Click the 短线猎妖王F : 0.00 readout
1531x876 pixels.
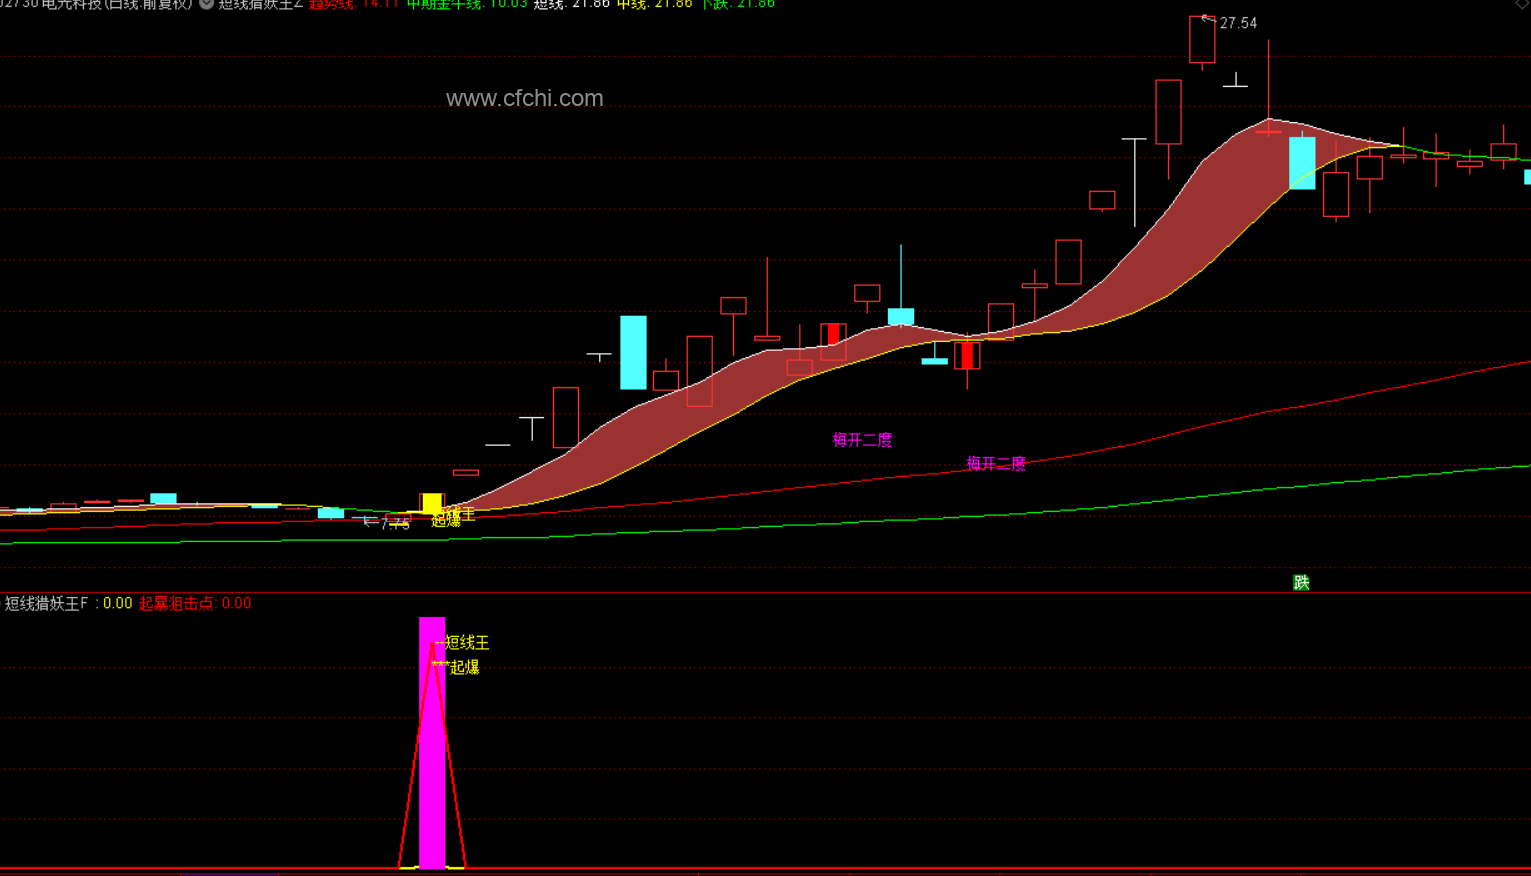click(x=68, y=603)
